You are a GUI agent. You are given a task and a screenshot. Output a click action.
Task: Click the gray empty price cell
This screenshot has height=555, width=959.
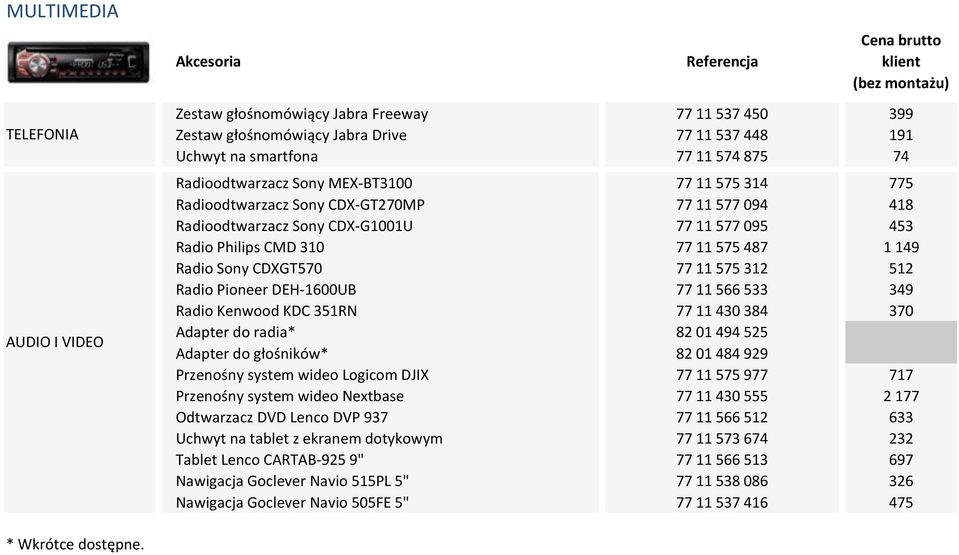pos(901,343)
